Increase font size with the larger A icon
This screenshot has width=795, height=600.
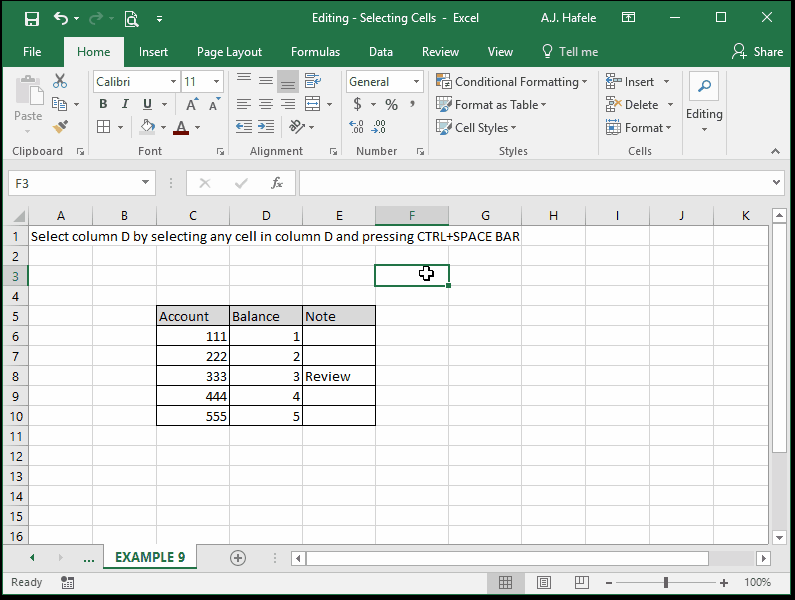coord(192,104)
